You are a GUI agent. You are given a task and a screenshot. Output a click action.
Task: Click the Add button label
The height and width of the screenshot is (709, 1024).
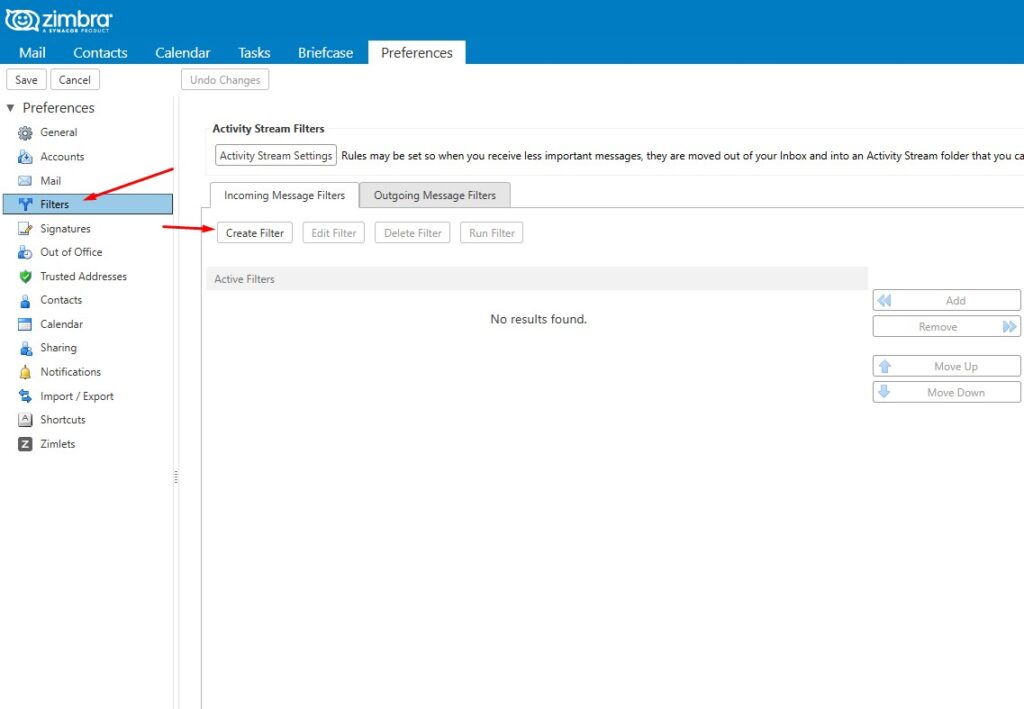(x=955, y=300)
